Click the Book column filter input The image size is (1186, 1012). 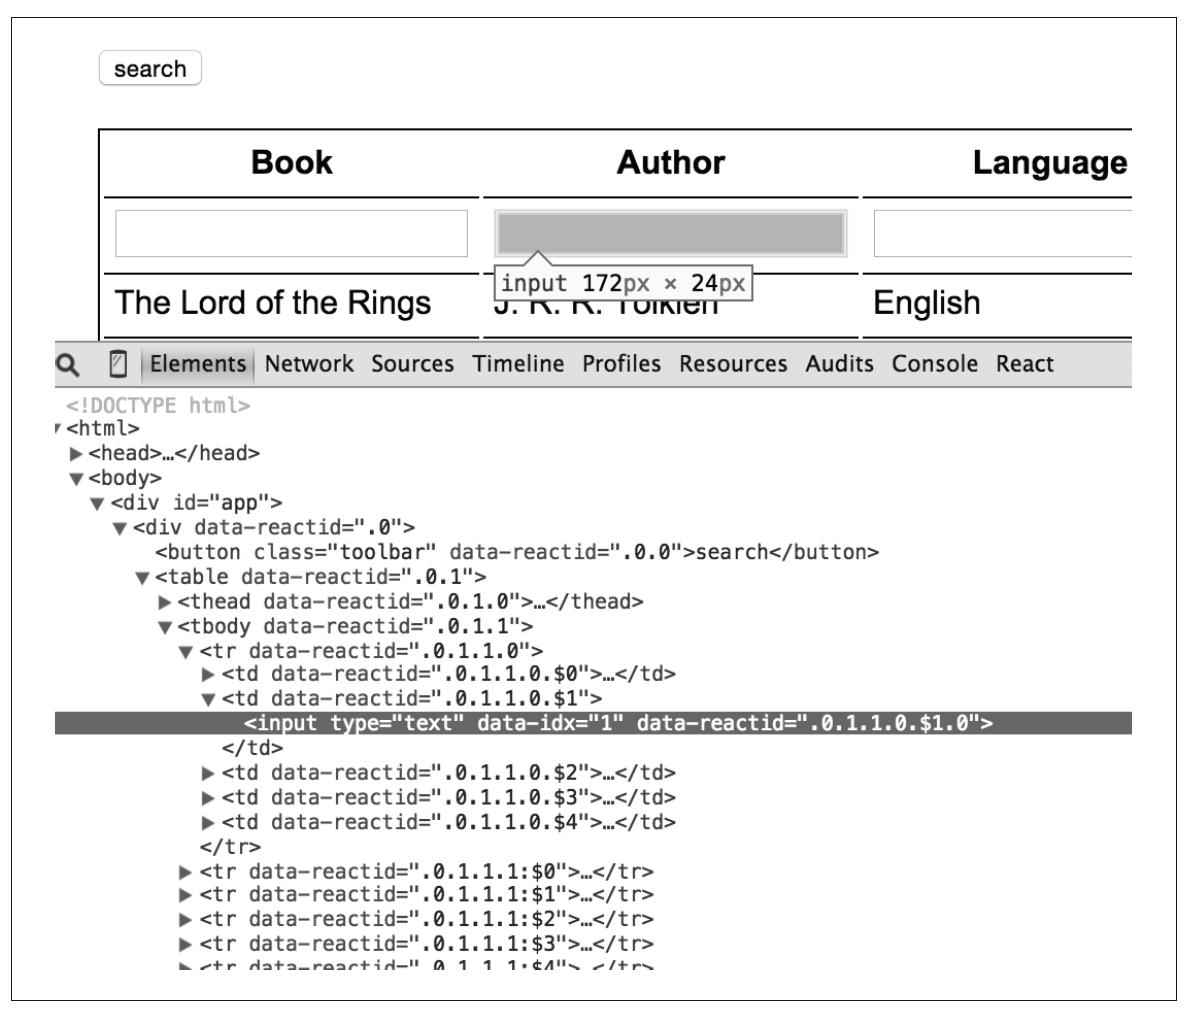(x=291, y=234)
